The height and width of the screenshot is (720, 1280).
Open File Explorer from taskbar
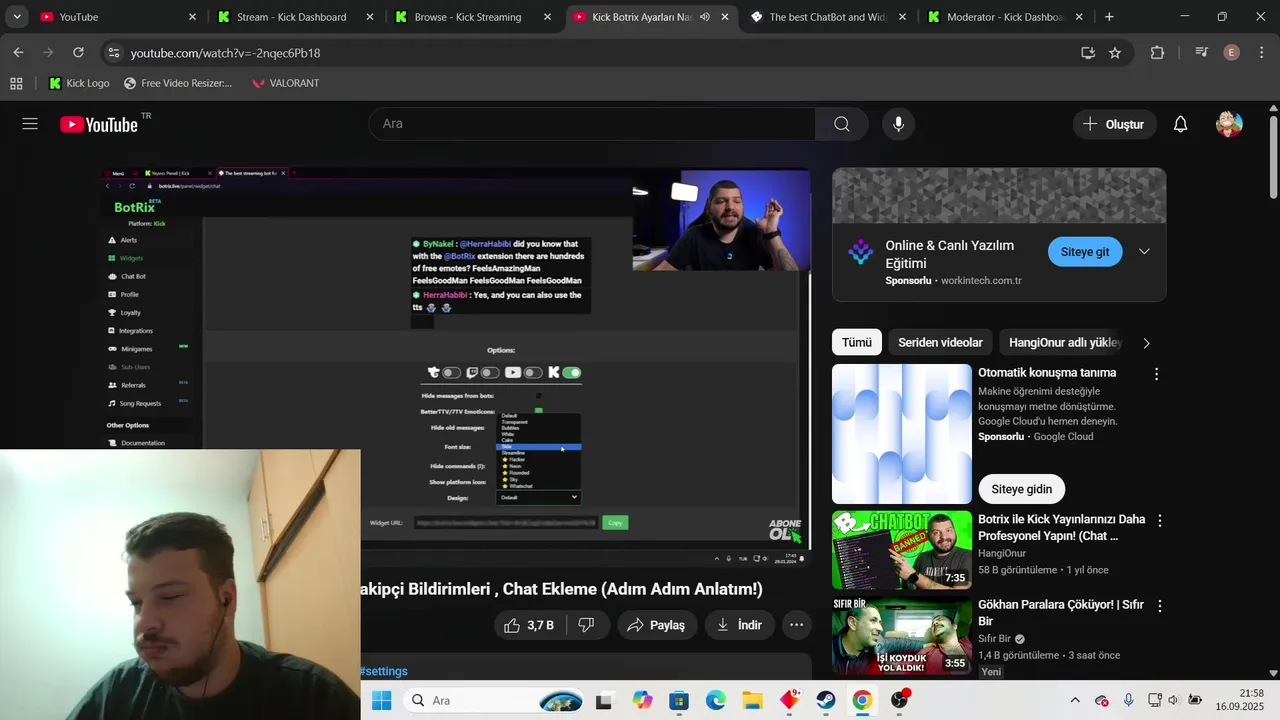click(x=752, y=701)
